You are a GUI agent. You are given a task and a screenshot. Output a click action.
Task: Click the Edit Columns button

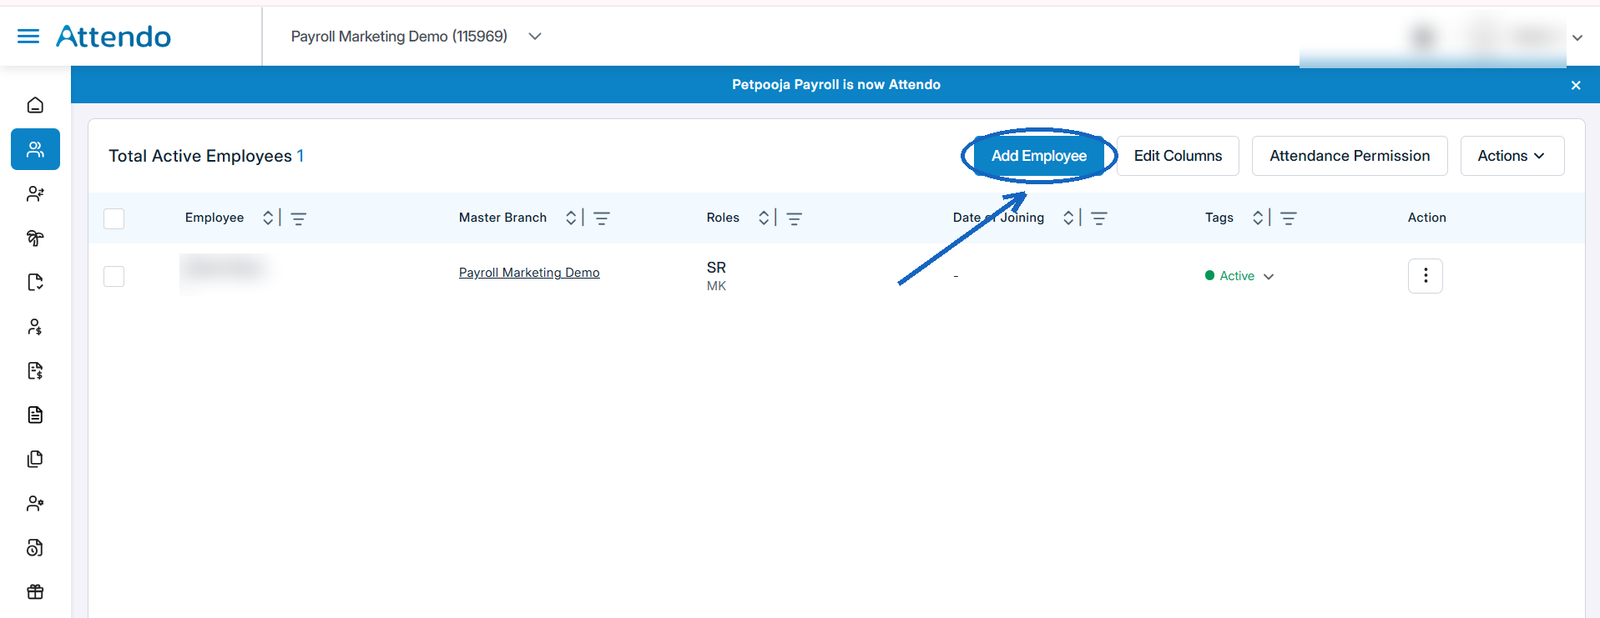tap(1178, 156)
